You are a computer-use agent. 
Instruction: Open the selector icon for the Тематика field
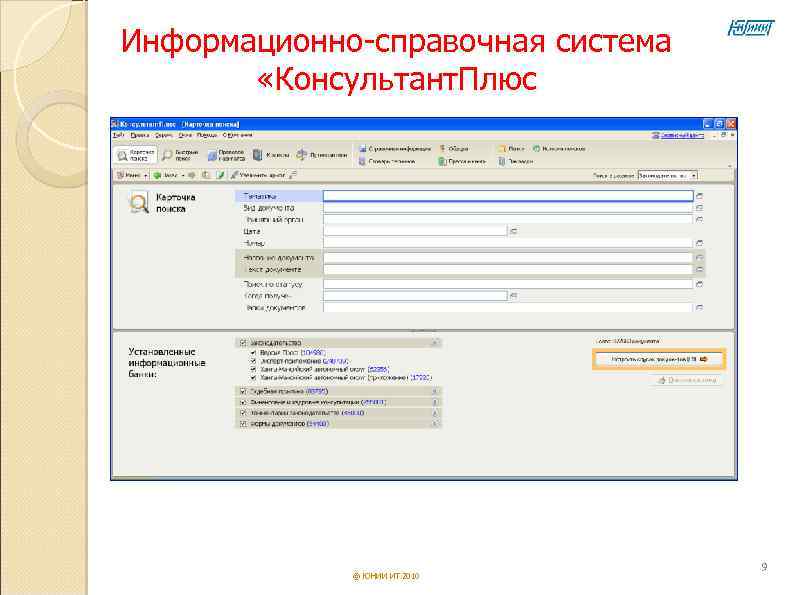(x=700, y=196)
